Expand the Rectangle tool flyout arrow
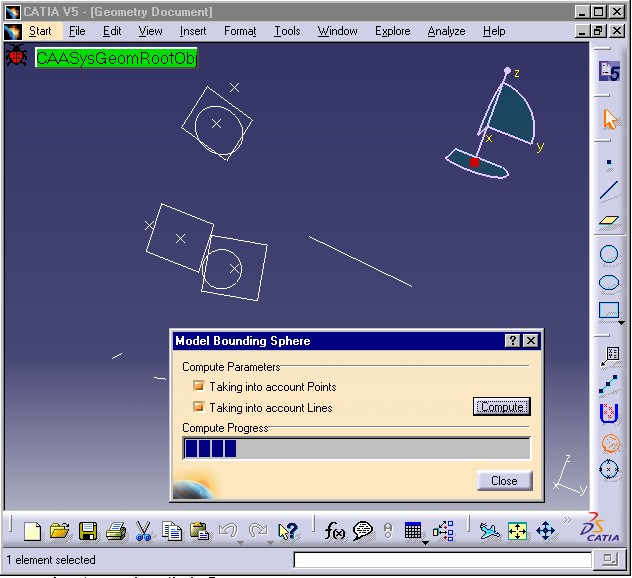Image resolution: width=632 pixels, height=578 pixels. (622, 323)
